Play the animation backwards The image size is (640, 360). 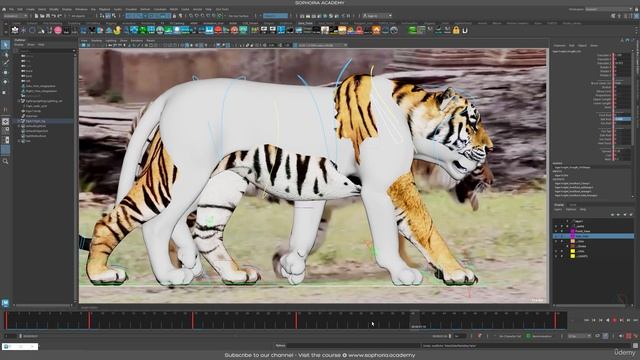pos(607,320)
